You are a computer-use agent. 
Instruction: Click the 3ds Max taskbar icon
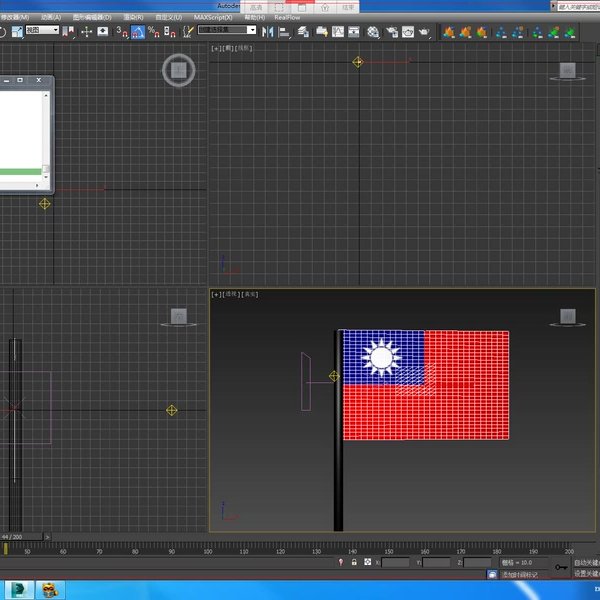20,590
